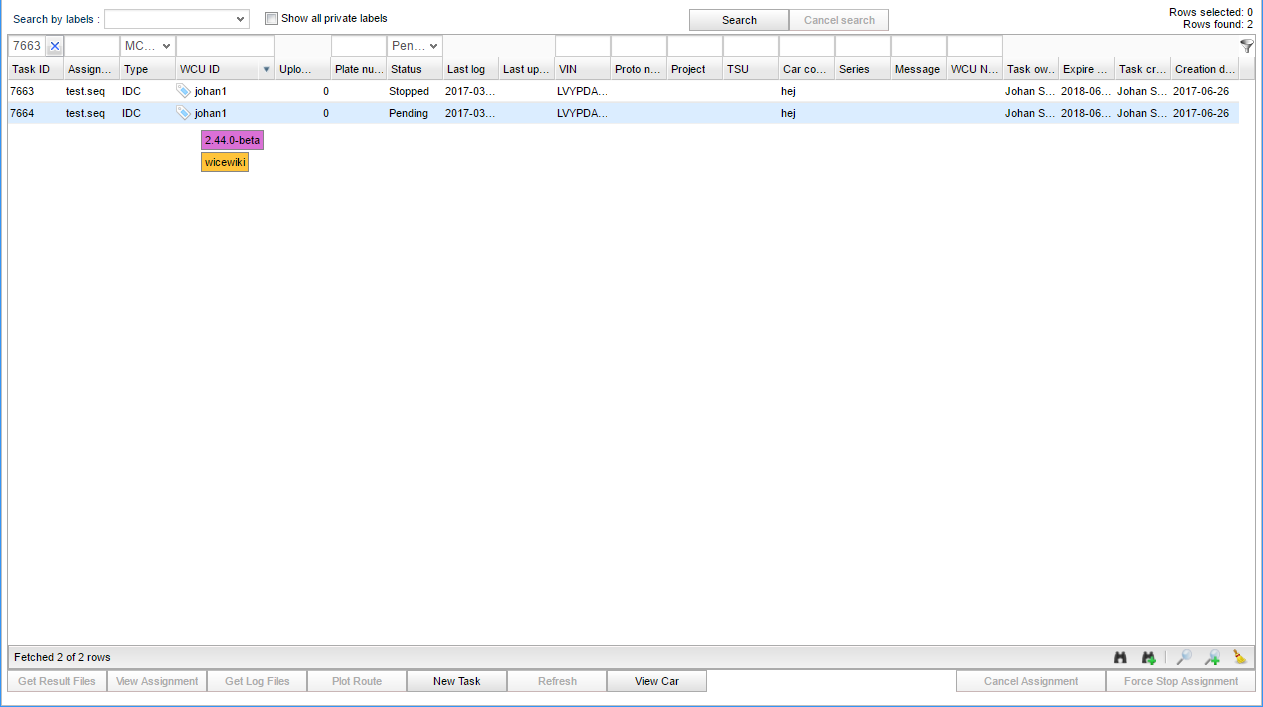
Task: Click the binoculars icon with green plus
Action: click(x=1148, y=657)
